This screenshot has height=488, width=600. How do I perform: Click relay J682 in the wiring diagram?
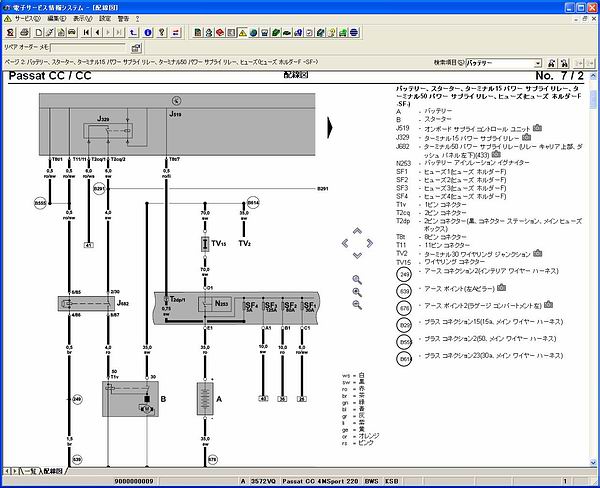click(86, 304)
